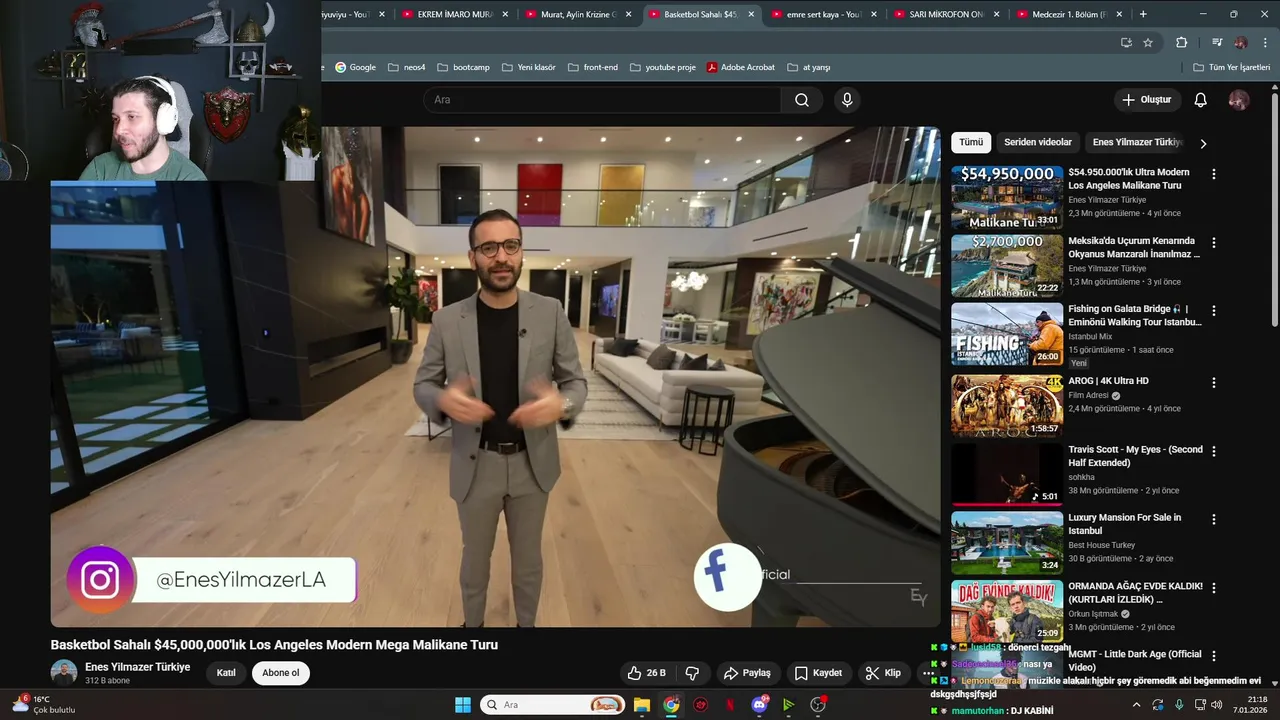Open options for $54.950.000'lık Ultra Modern video
Image resolution: width=1280 pixels, height=720 pixels.
[x=1214, y=174]
